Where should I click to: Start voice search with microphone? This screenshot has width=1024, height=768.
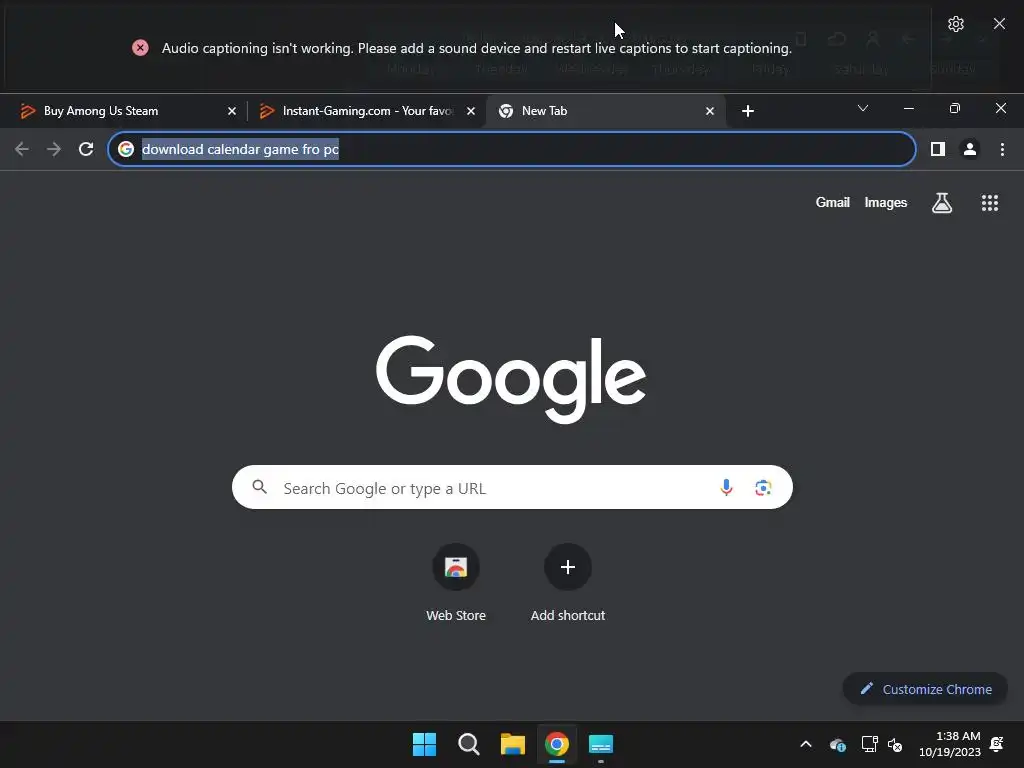pyautogui.click(x=726, y=487)
